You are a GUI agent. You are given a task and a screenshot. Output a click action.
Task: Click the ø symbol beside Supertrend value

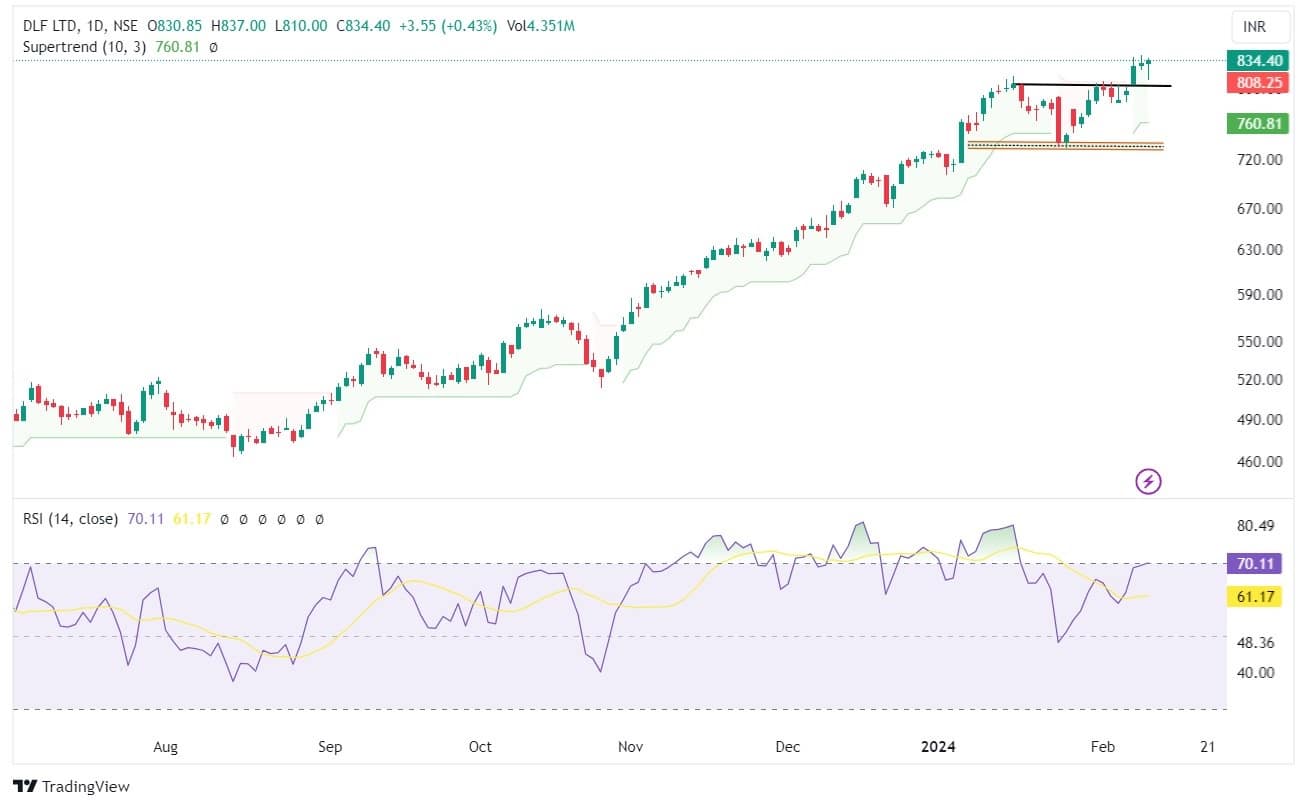pos(214,46)
